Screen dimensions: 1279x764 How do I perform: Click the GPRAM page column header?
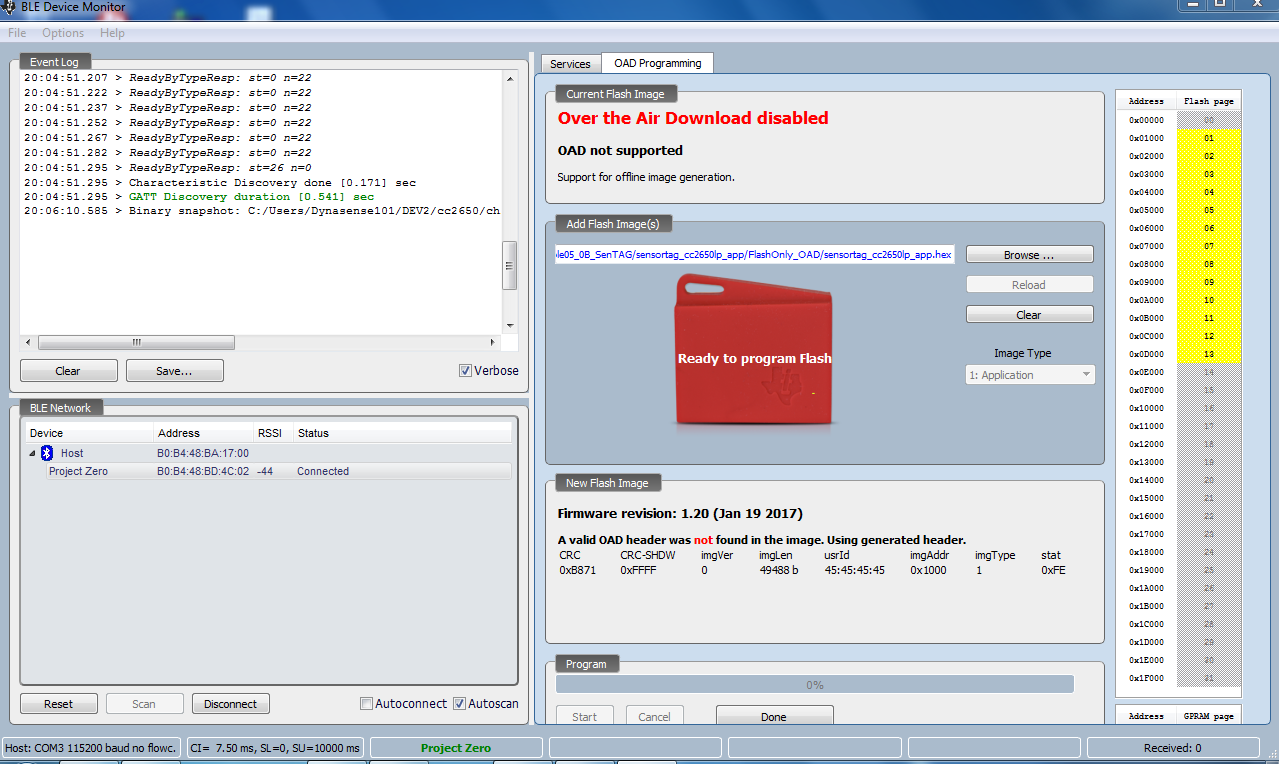1209,716
